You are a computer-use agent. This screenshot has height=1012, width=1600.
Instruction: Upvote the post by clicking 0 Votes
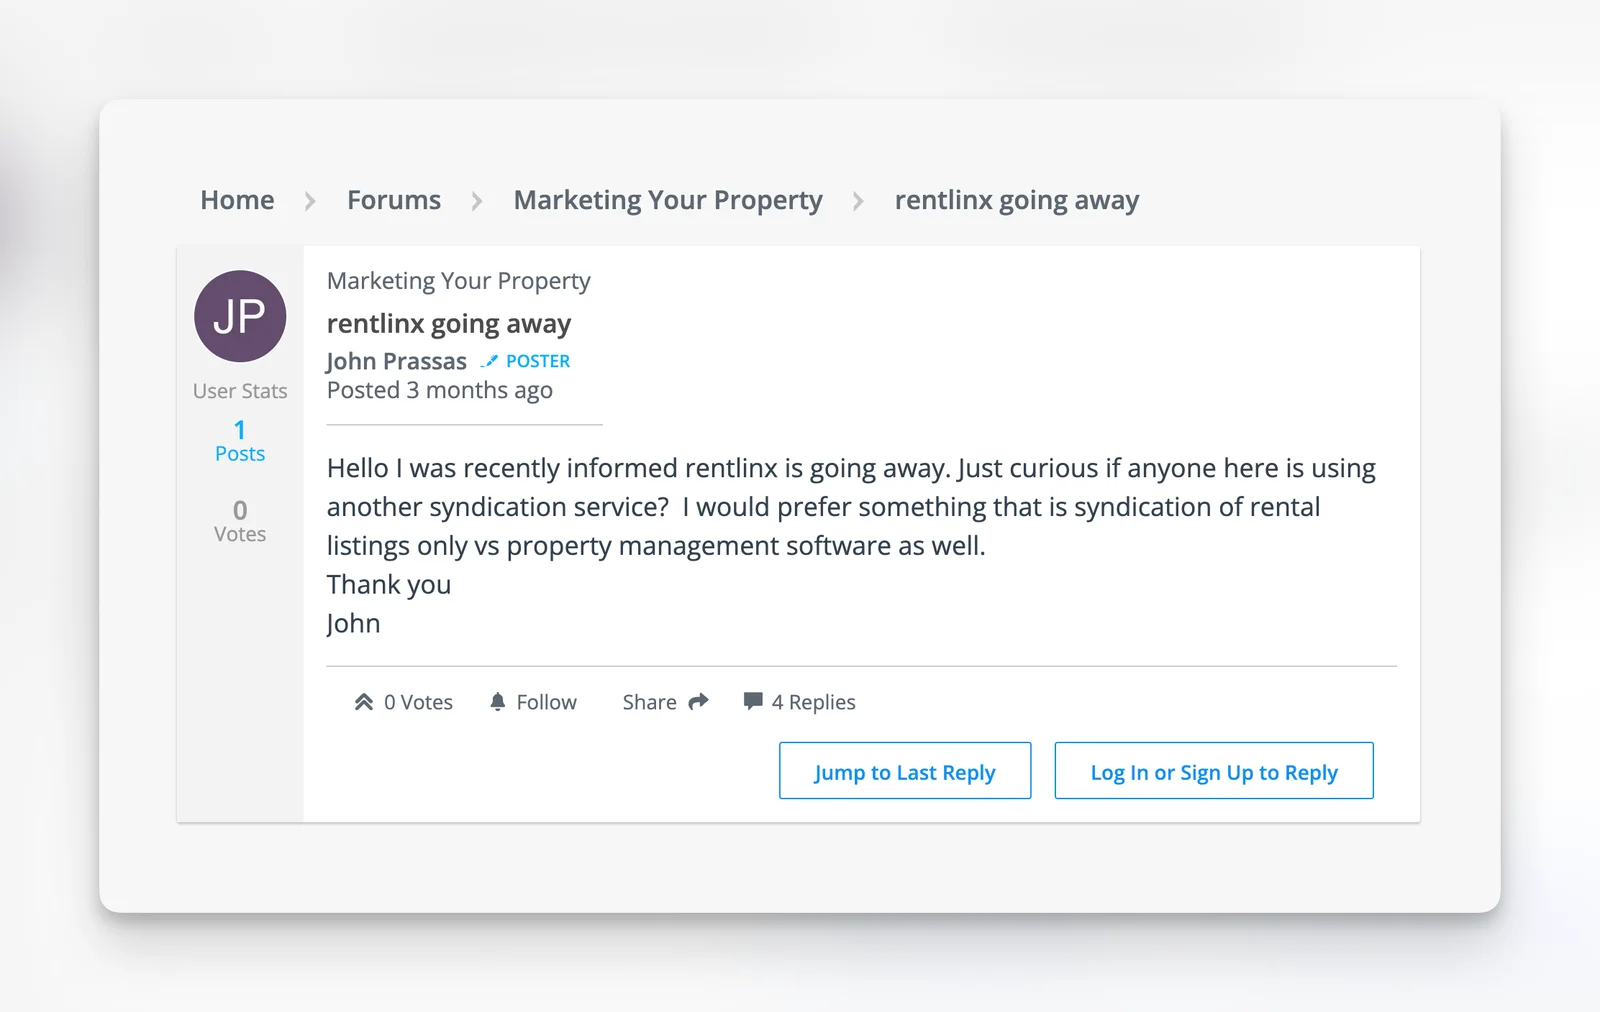tap(417, 701)
